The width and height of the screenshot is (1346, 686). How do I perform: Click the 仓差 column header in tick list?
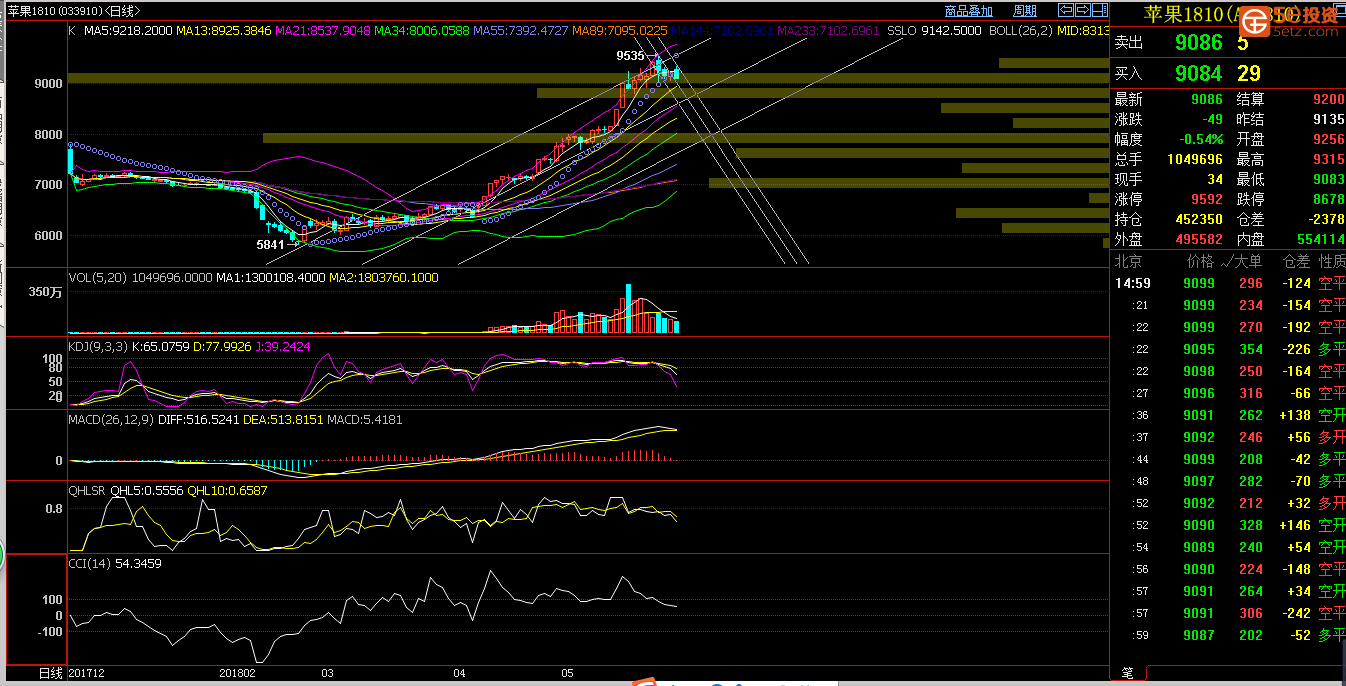(1297, 261)
